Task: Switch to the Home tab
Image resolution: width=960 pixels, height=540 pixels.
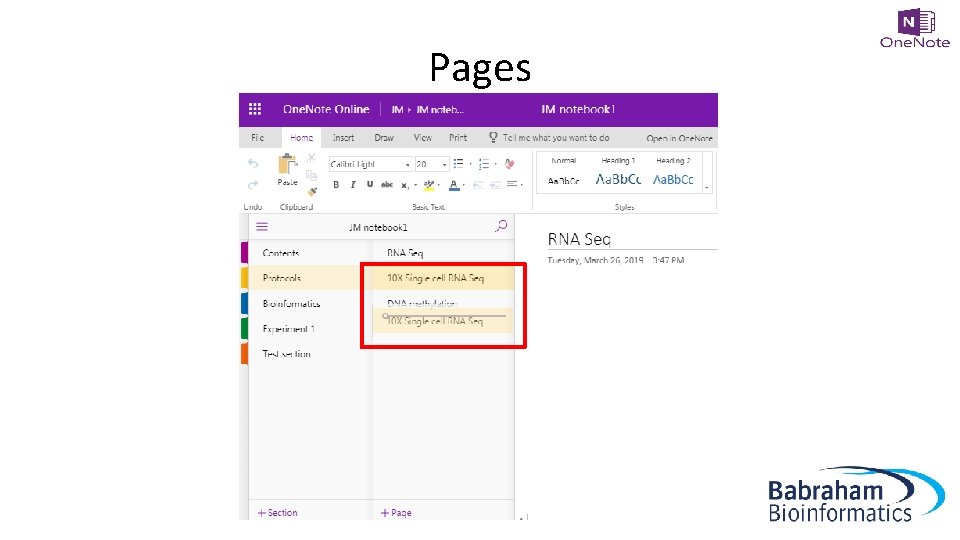Action: point(301,138)
